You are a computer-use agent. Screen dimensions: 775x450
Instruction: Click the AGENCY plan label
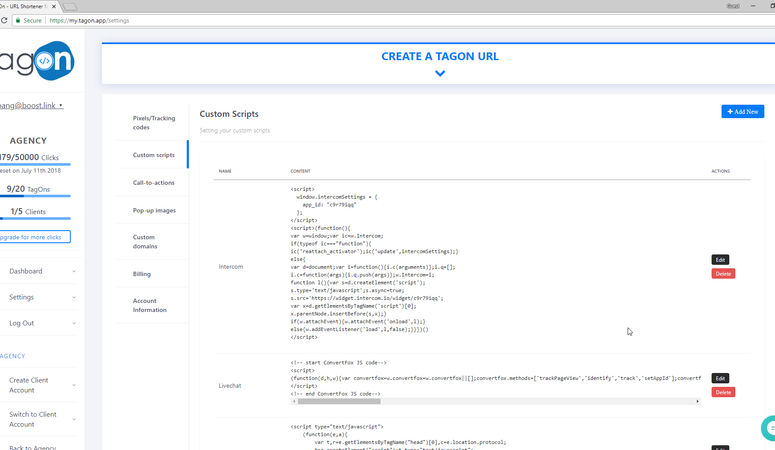tap(28, 140)
